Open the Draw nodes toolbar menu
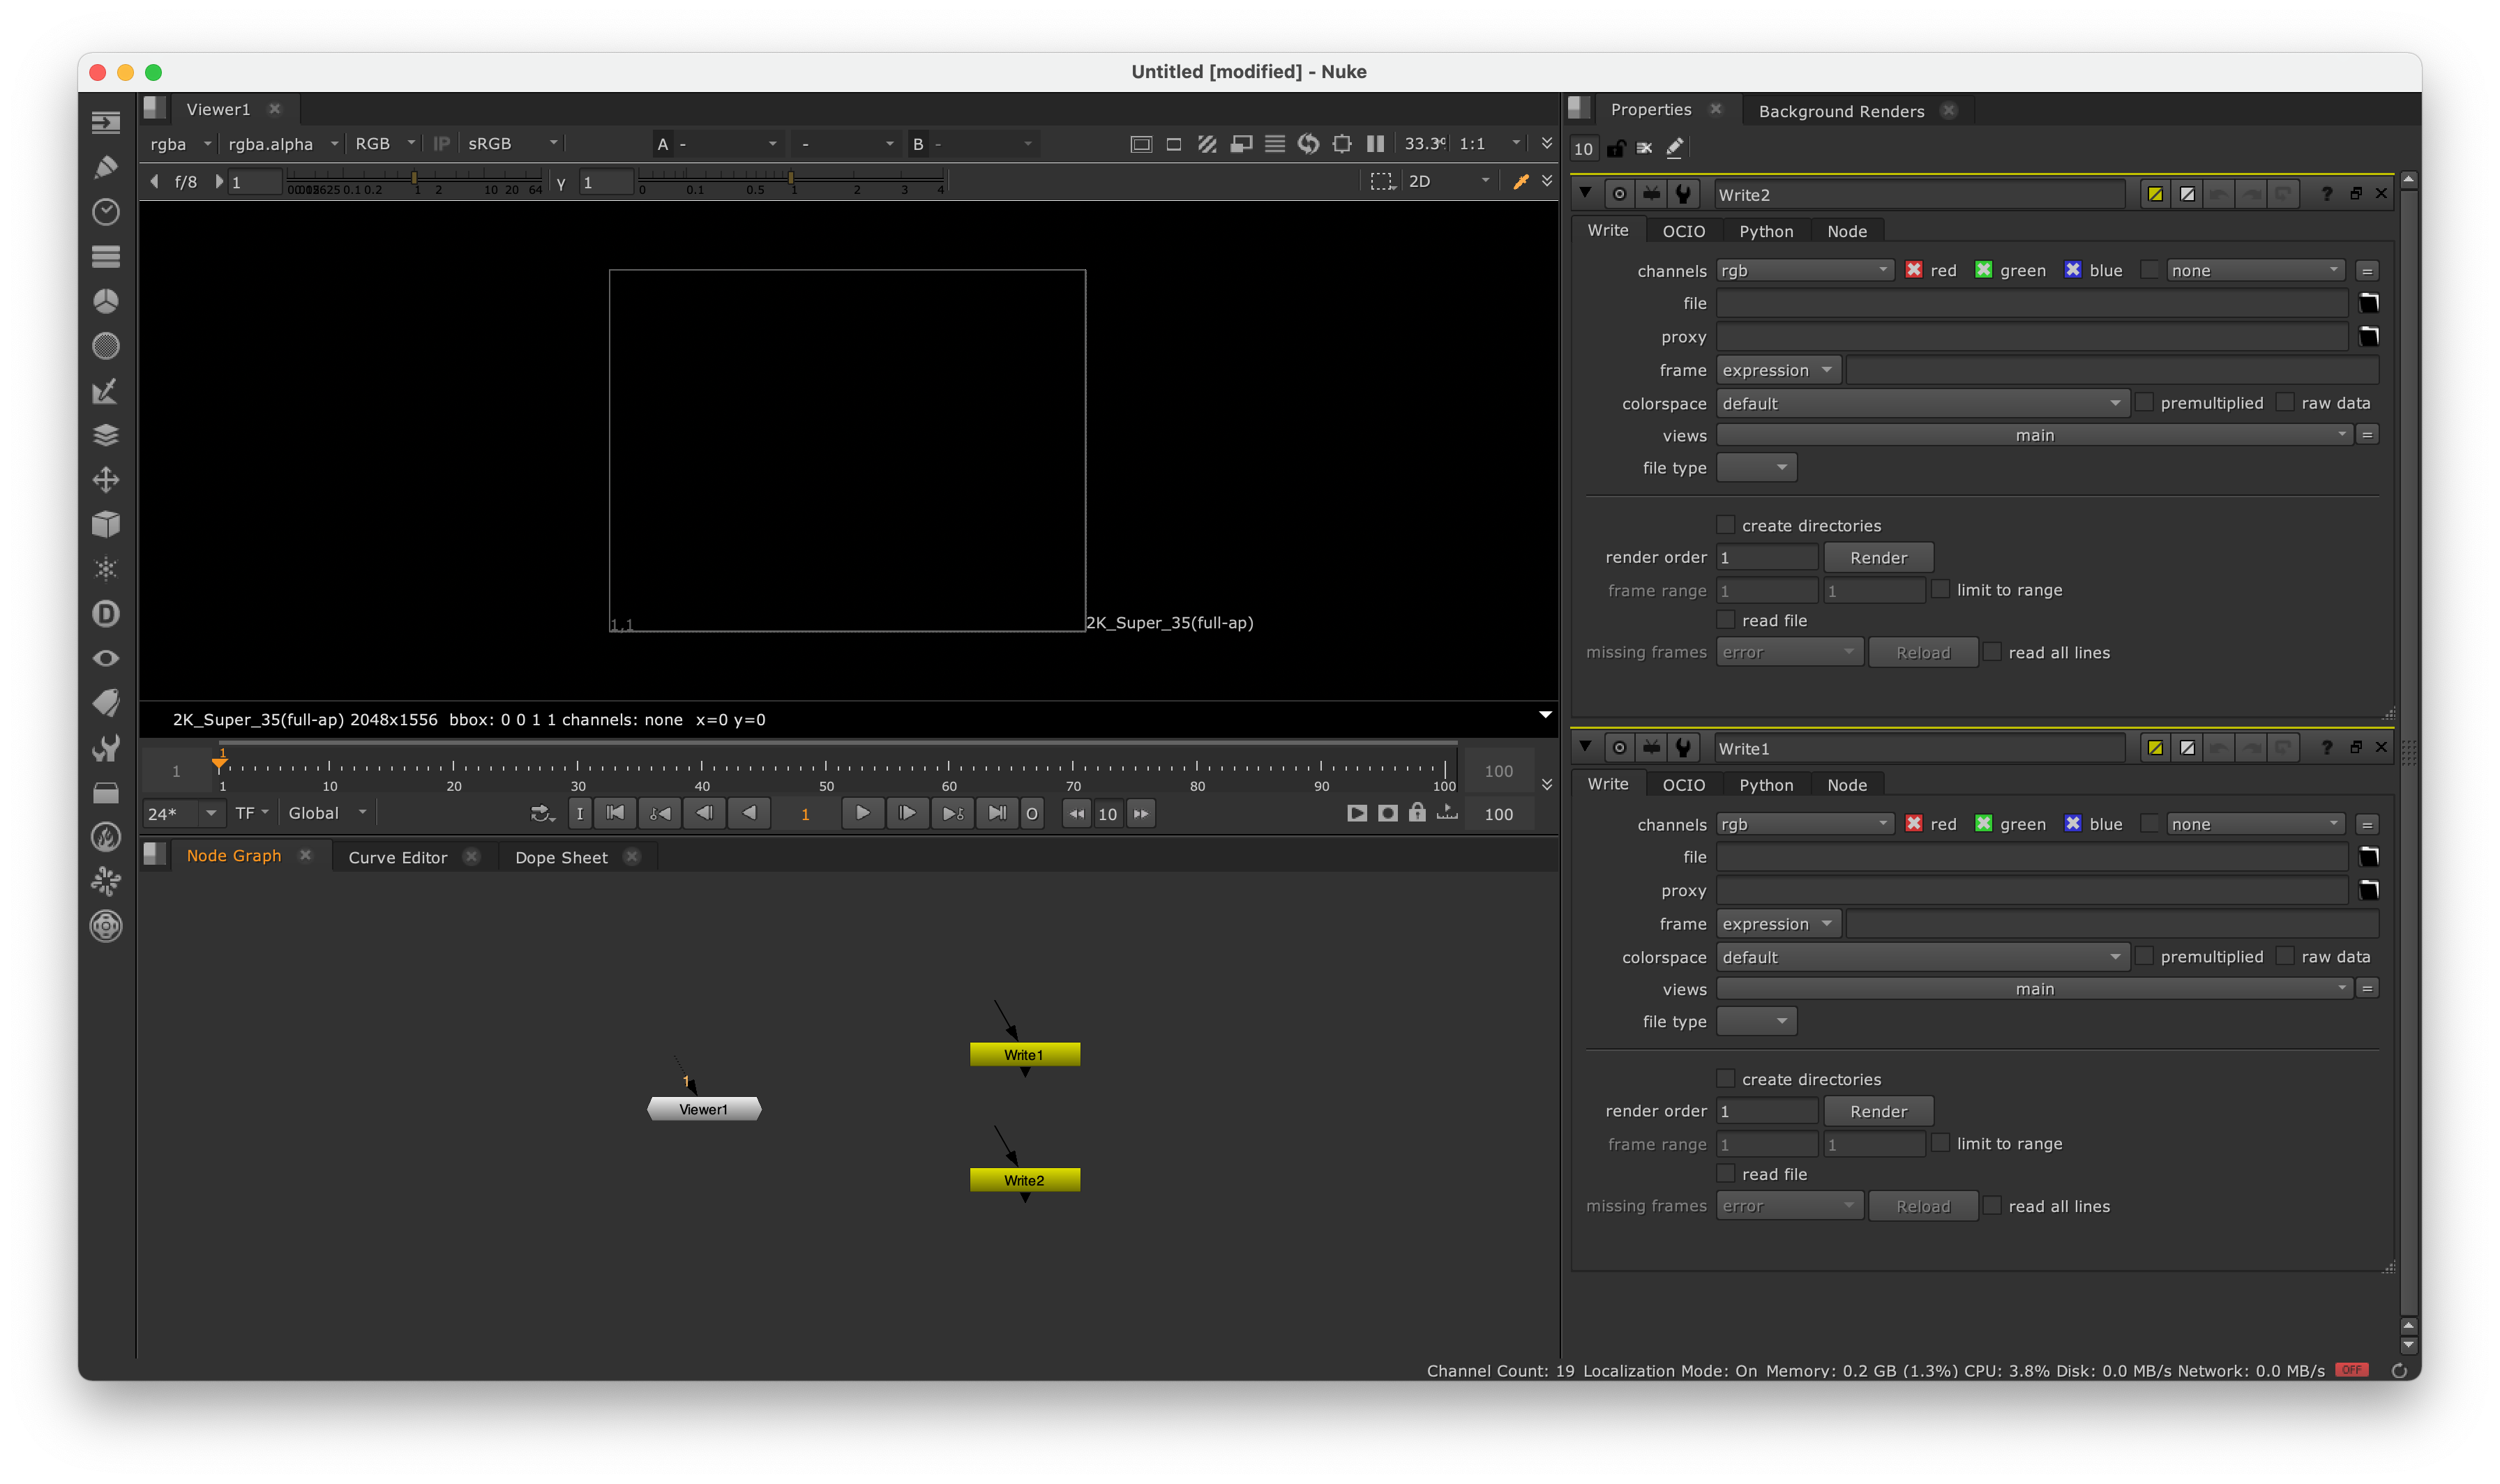The image size is (2500, 1484). [x=106, y=167]
